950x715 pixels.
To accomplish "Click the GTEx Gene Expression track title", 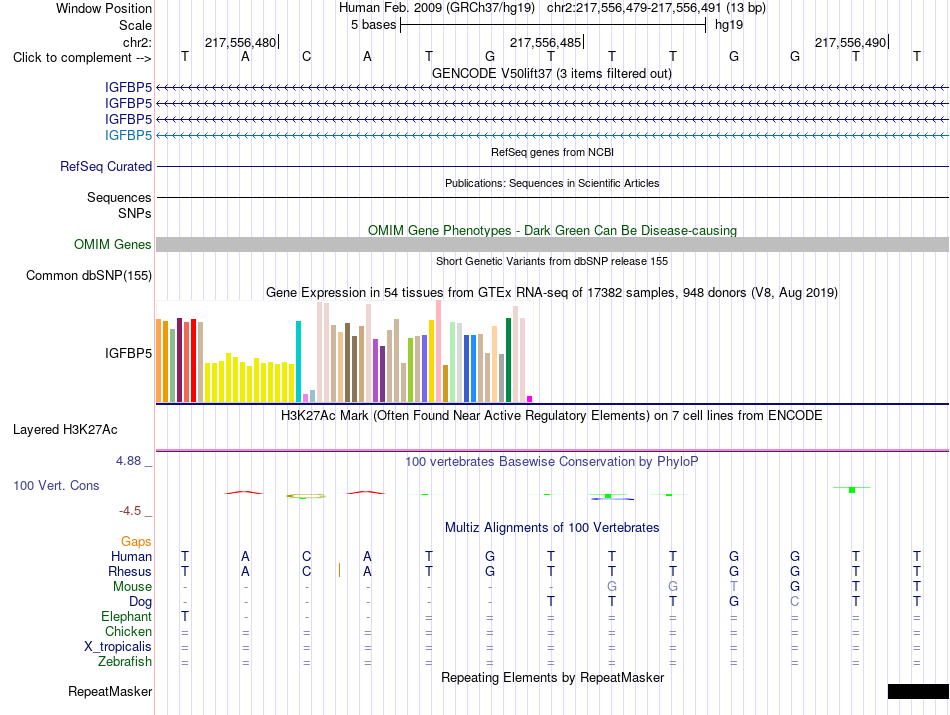I will click(x=552, y=293).
